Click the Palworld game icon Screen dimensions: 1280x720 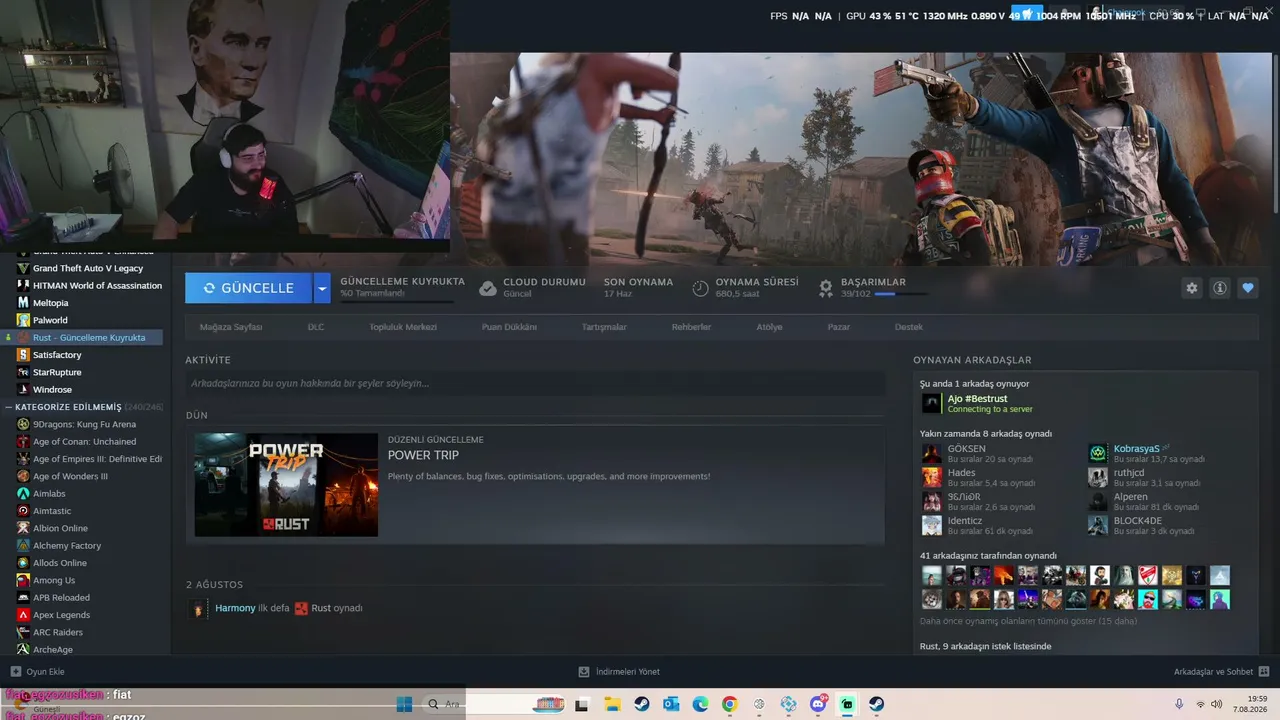coord(23,320)
